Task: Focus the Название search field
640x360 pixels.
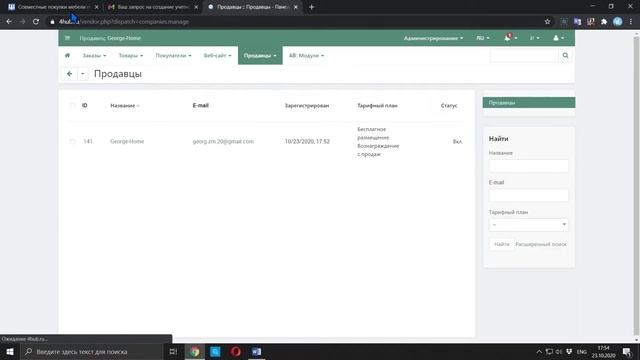Action: (x=528, y=166)
